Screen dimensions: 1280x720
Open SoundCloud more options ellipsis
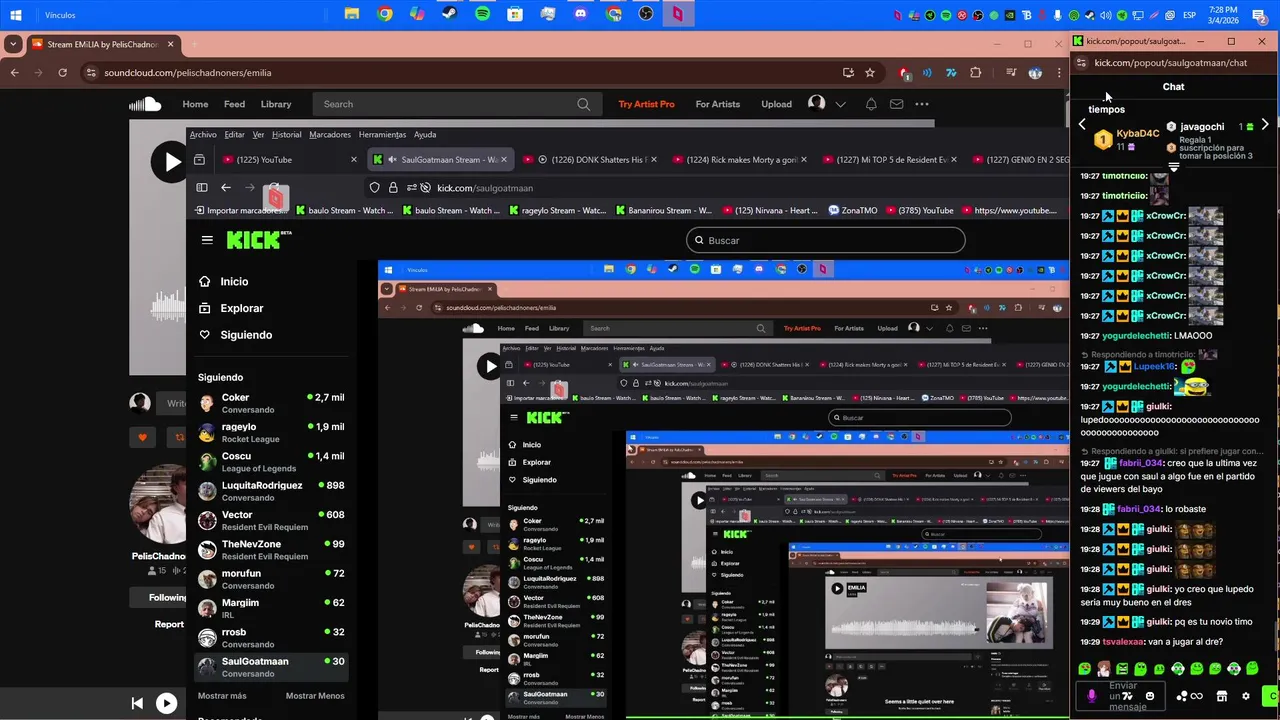coord(922,104)
